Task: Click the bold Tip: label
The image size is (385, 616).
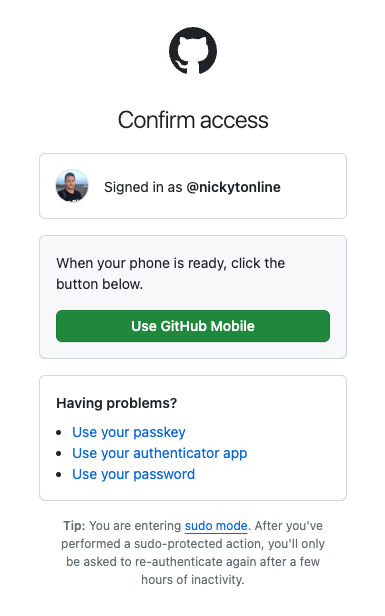Action: [x=74, y=526]
